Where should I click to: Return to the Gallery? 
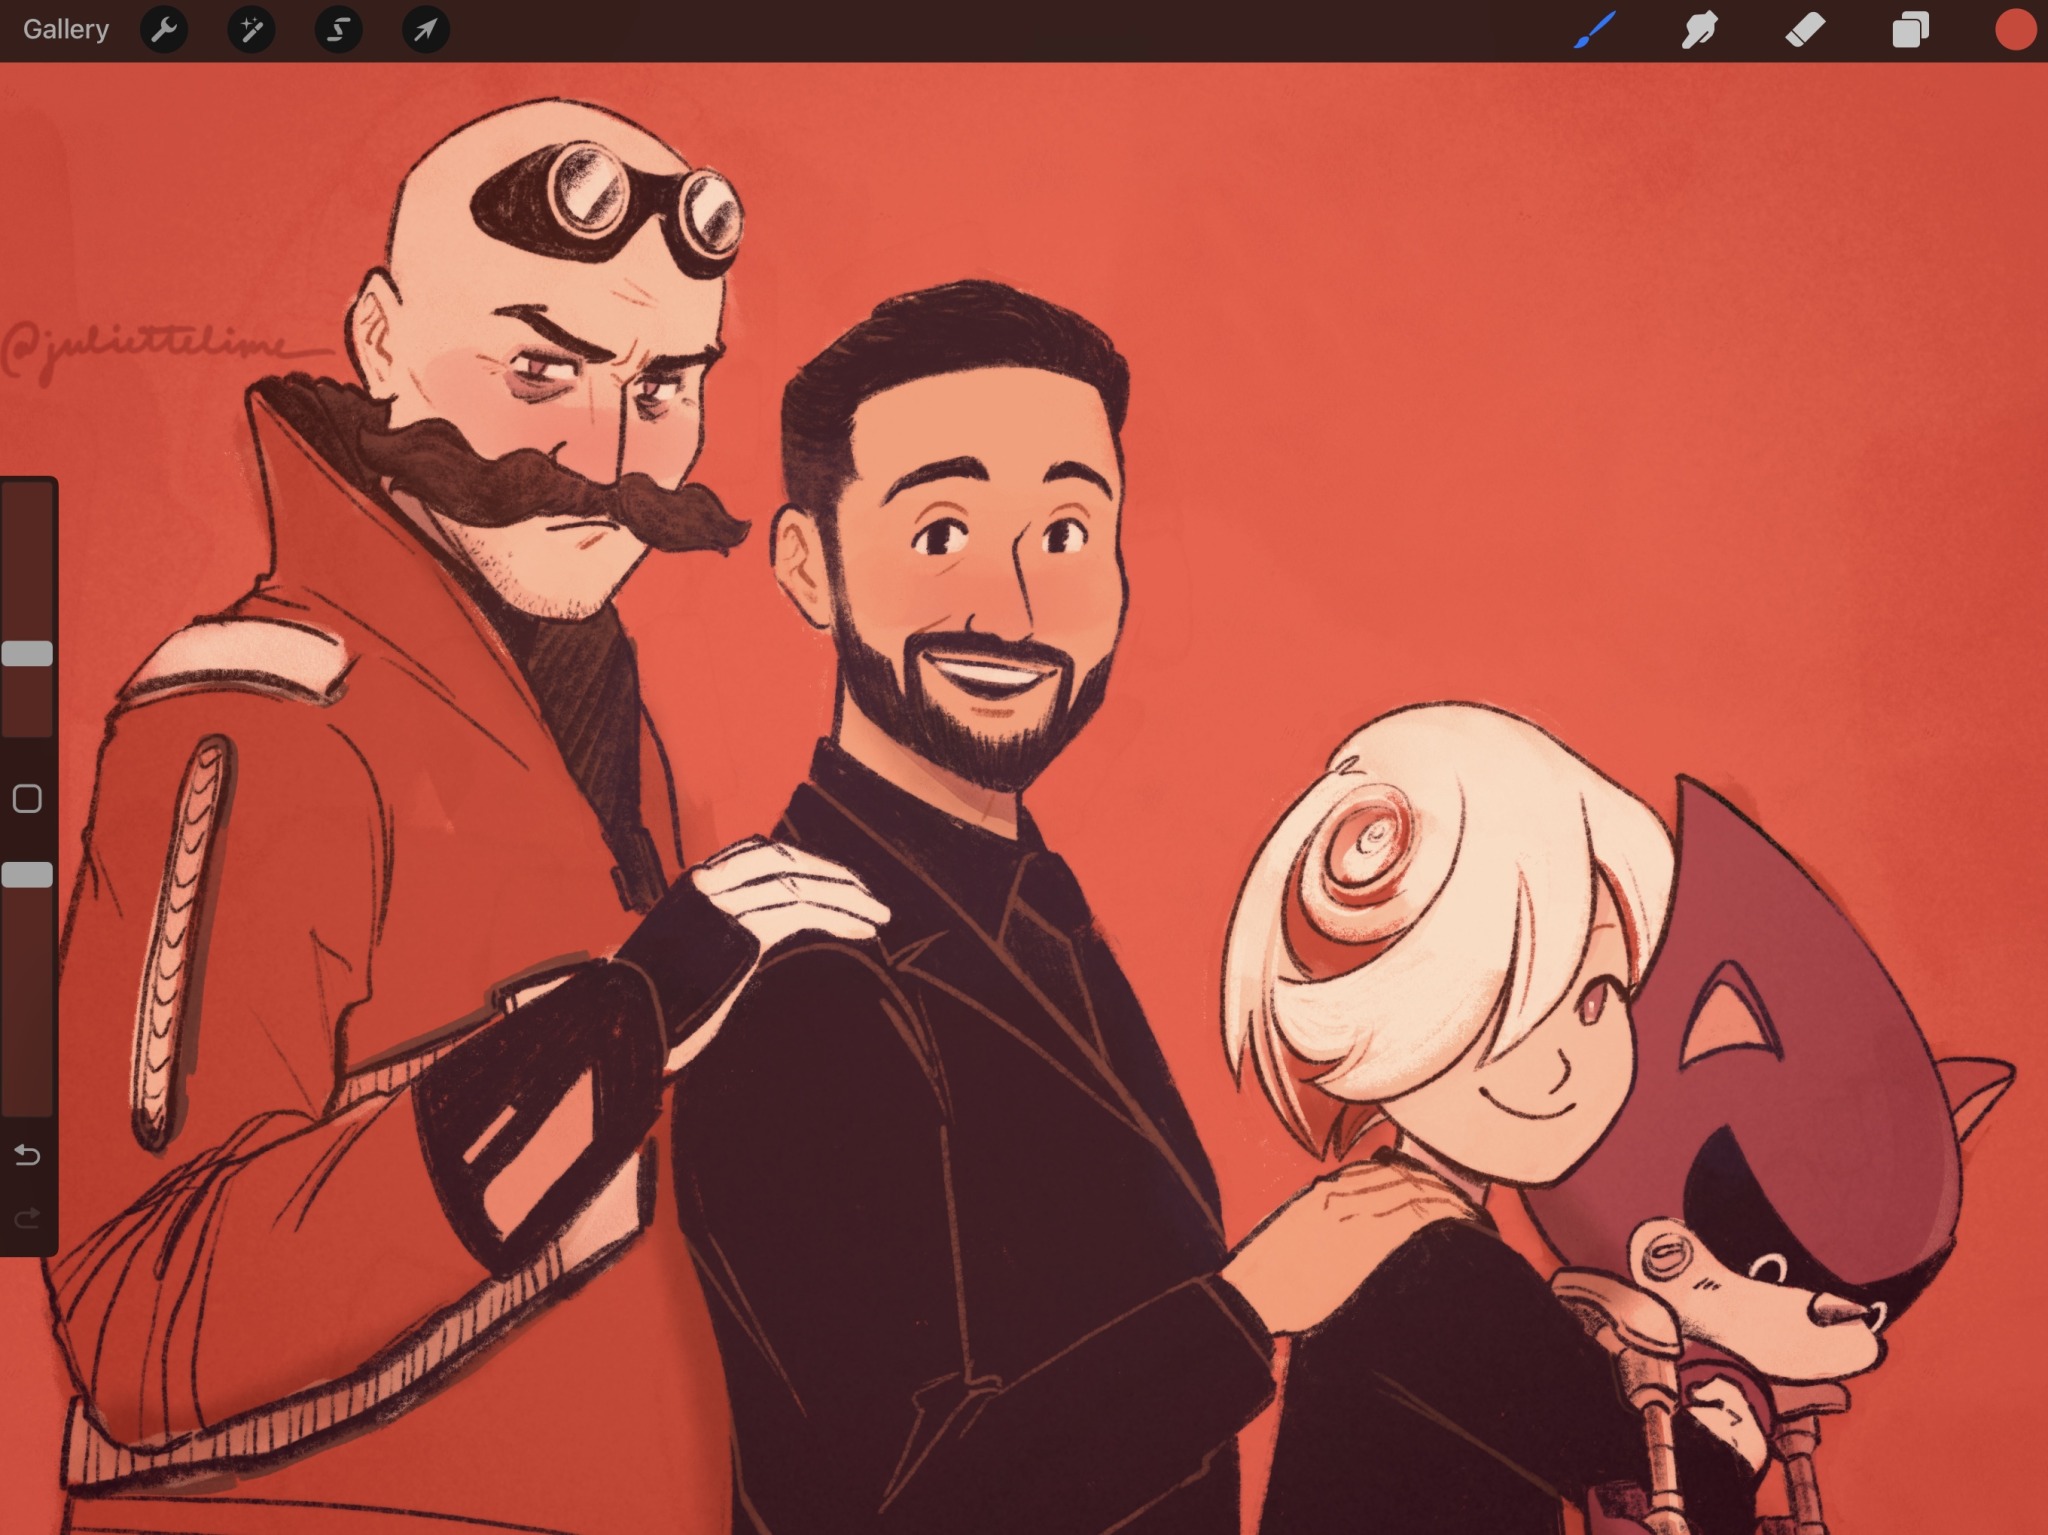(66, 30)
